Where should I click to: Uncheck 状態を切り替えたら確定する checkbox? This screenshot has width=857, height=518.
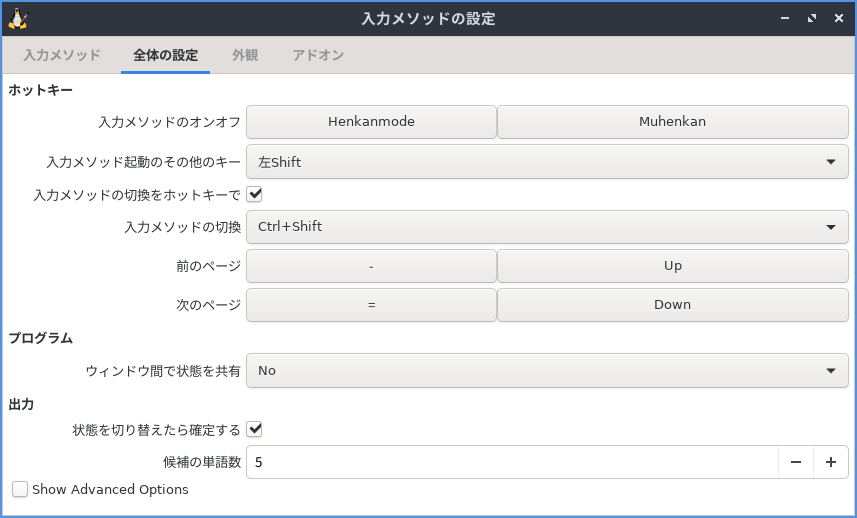[254, 430]
